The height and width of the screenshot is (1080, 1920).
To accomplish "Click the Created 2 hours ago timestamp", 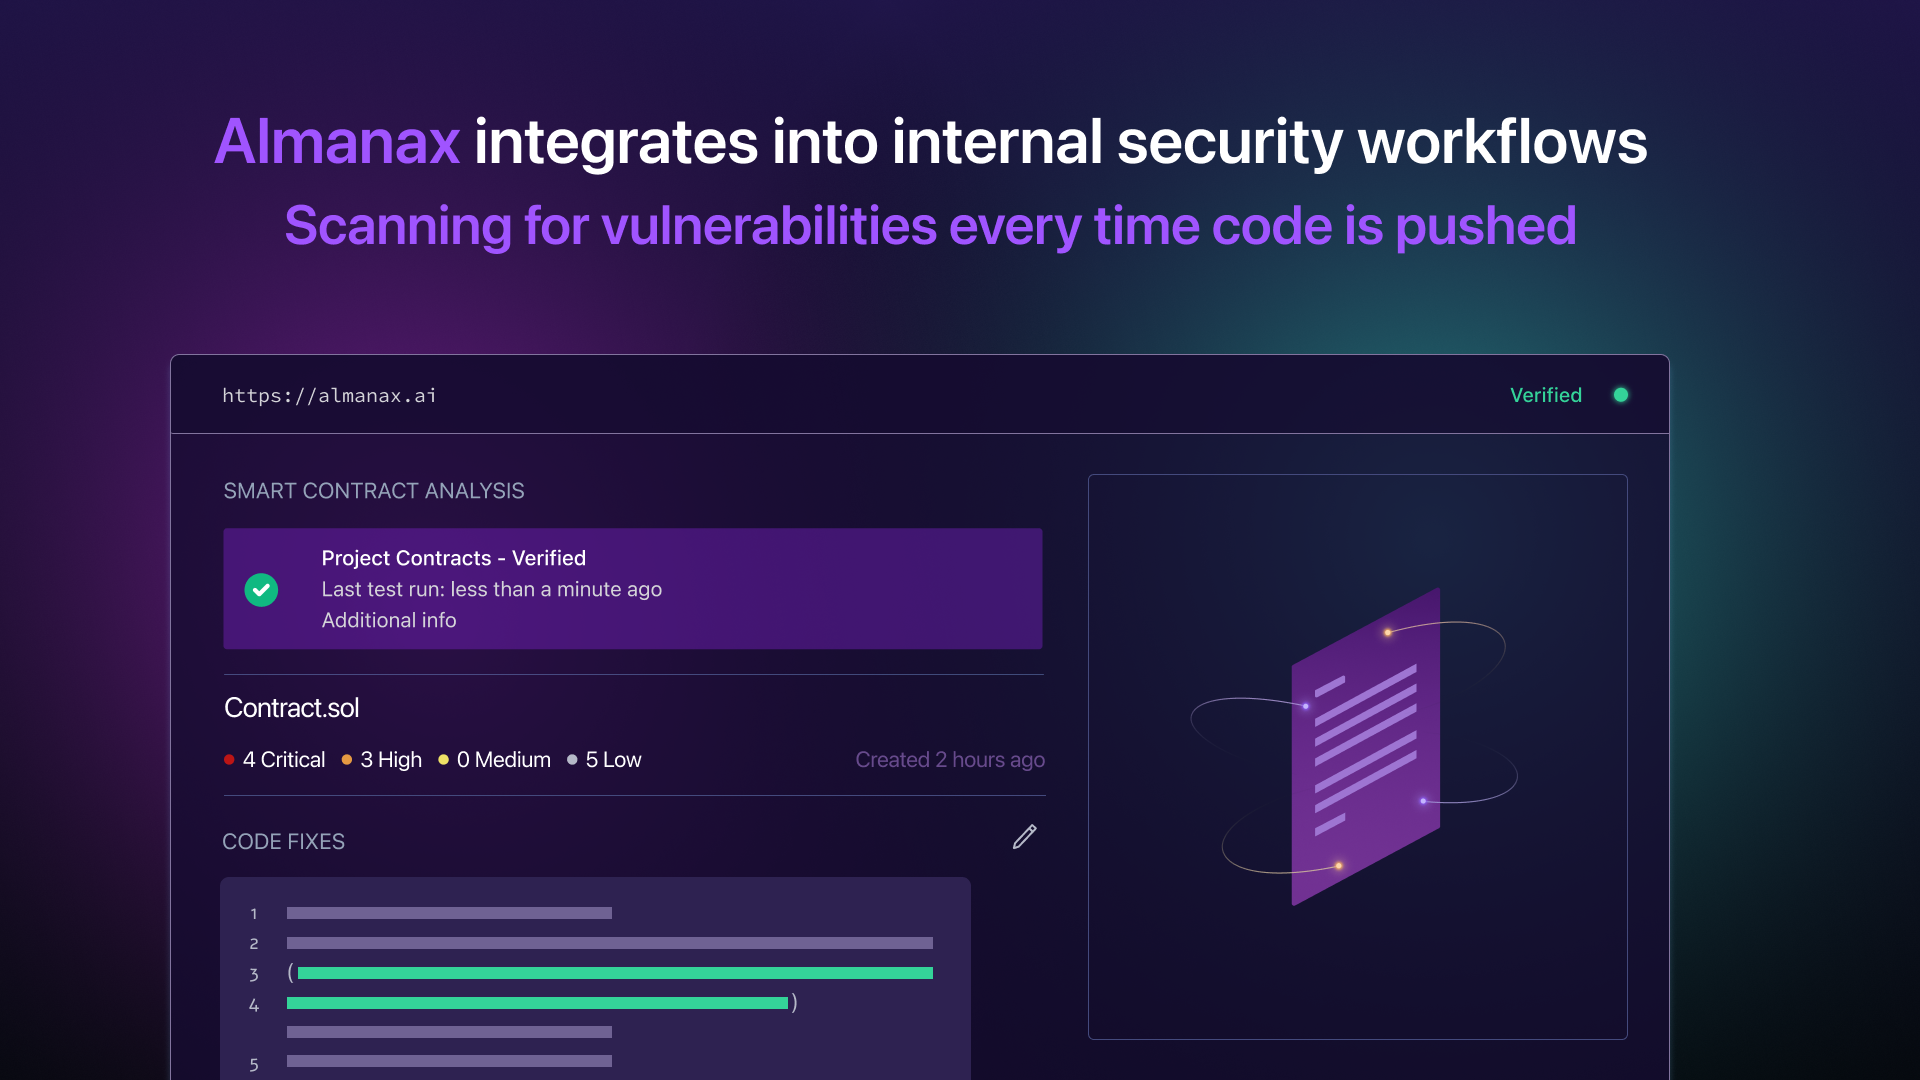I will pos(949,759).
